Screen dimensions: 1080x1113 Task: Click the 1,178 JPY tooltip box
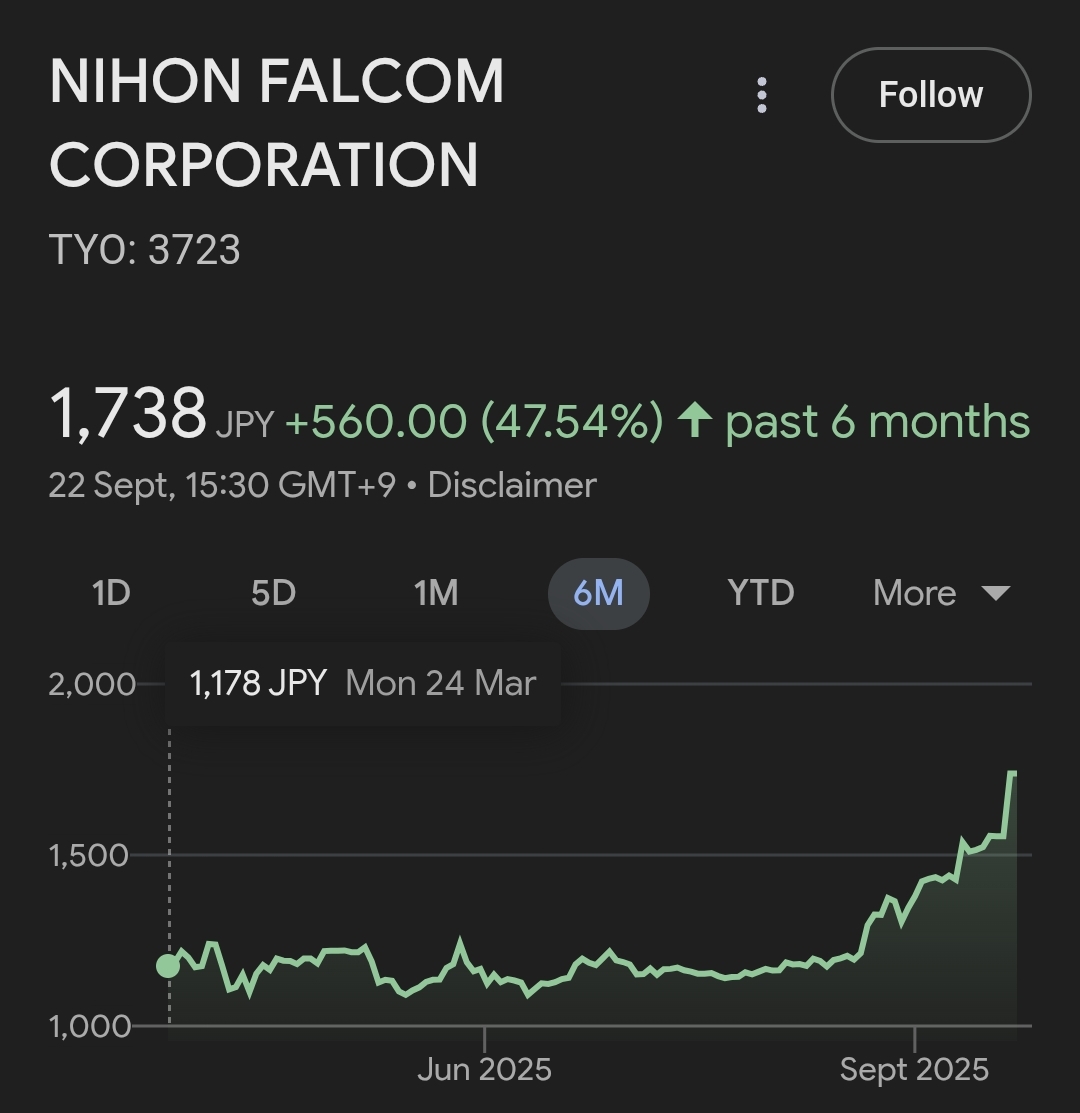point(363,684)
